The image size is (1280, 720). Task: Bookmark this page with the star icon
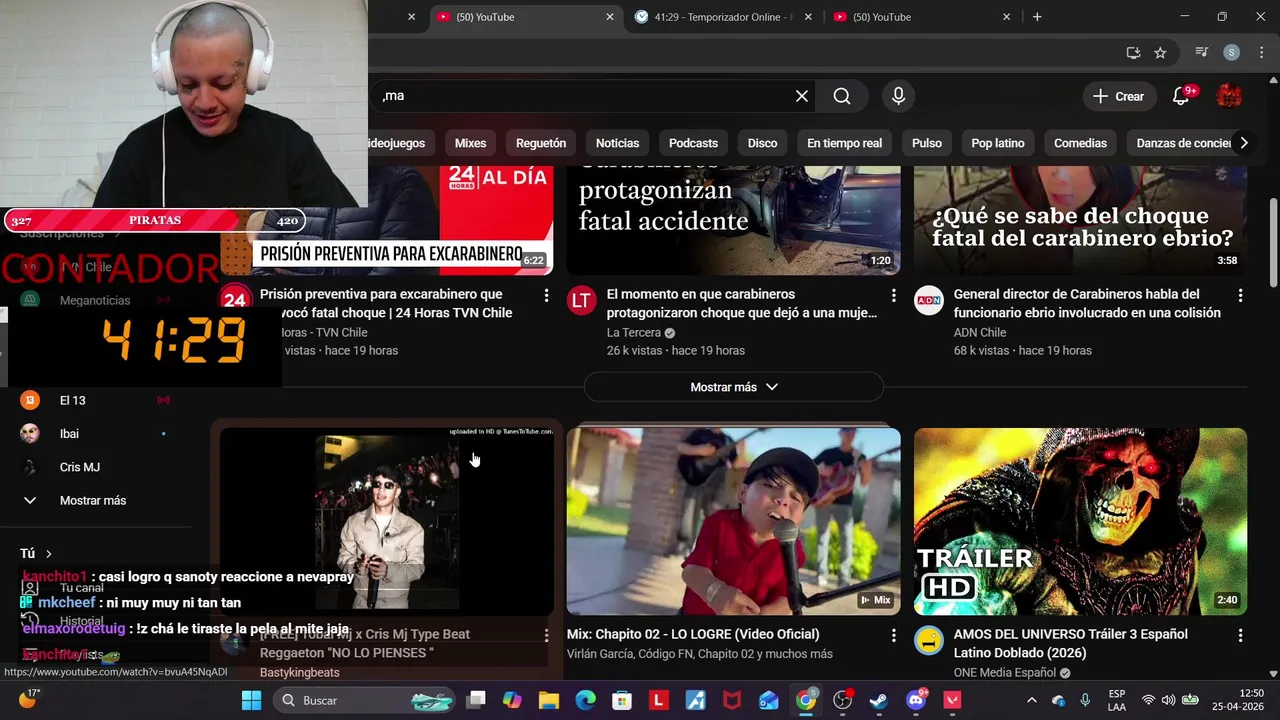point(1160,53)
